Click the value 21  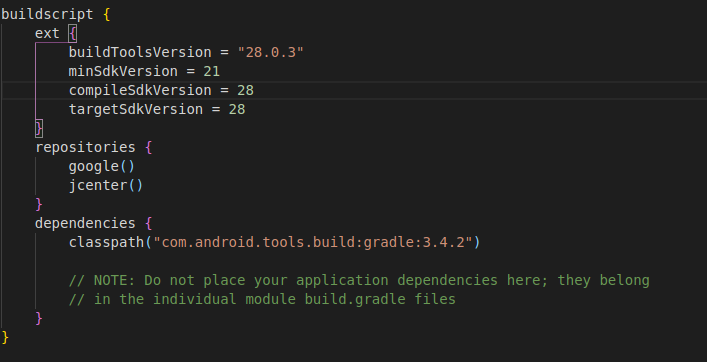tap(211, 71)
